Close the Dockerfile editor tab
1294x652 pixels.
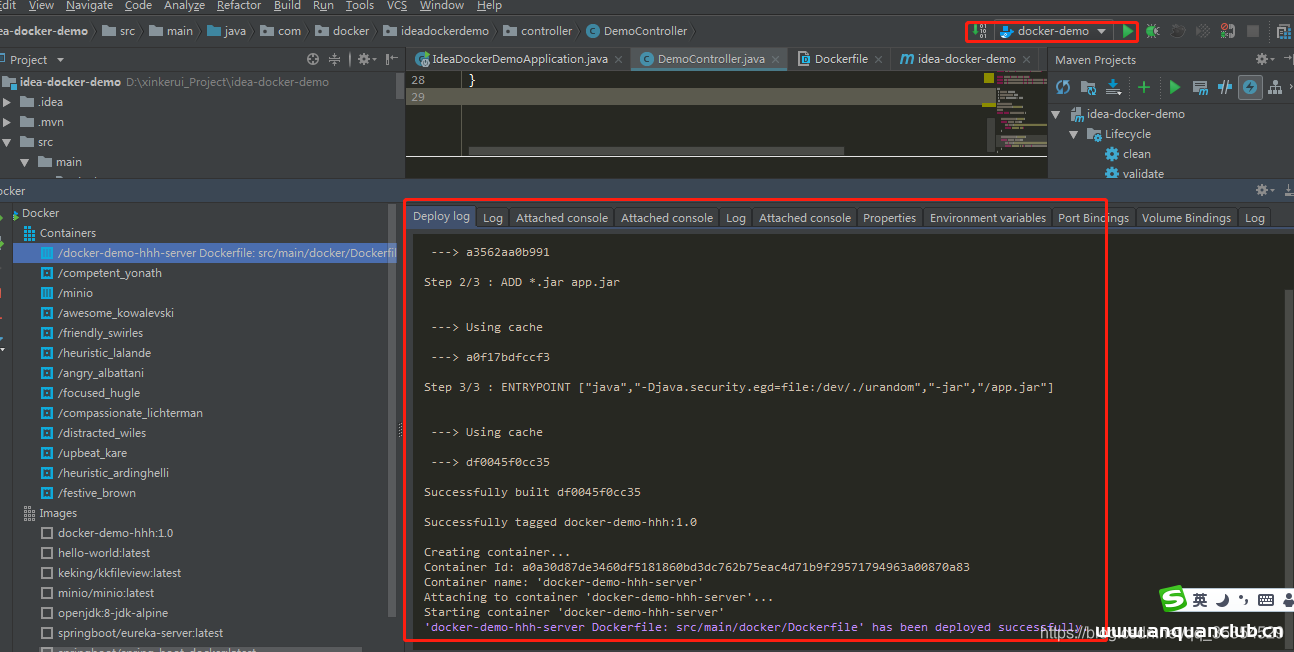click(878, 60)
